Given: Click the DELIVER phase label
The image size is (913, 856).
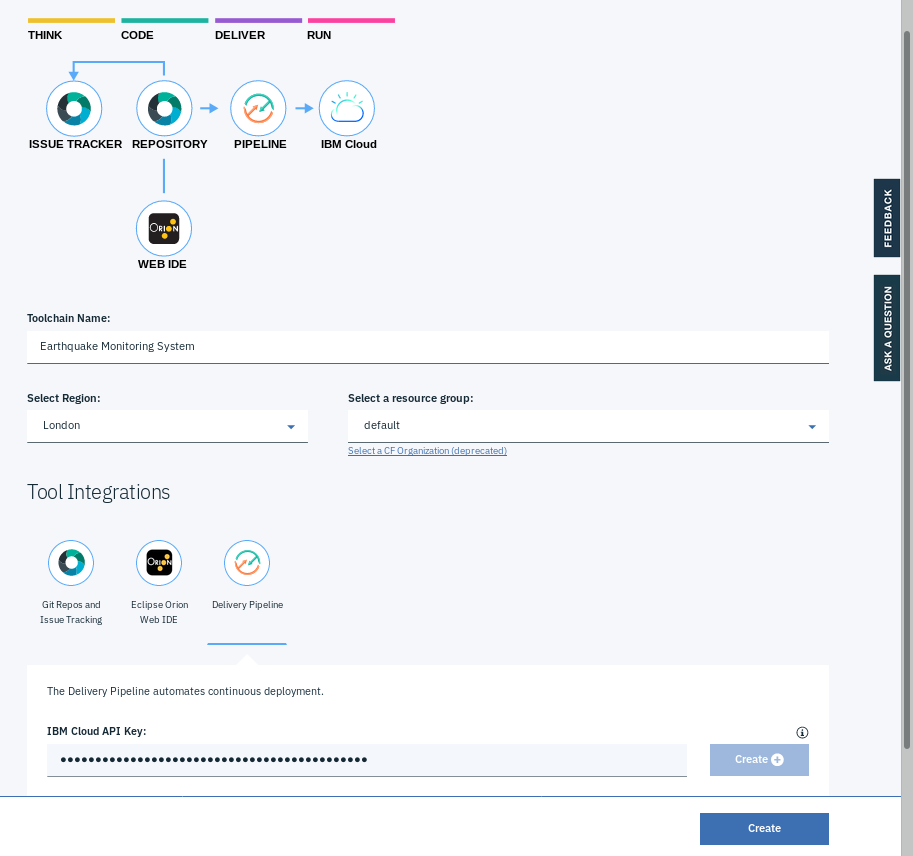Looking at the screenshot, I should tap(240, 35).
